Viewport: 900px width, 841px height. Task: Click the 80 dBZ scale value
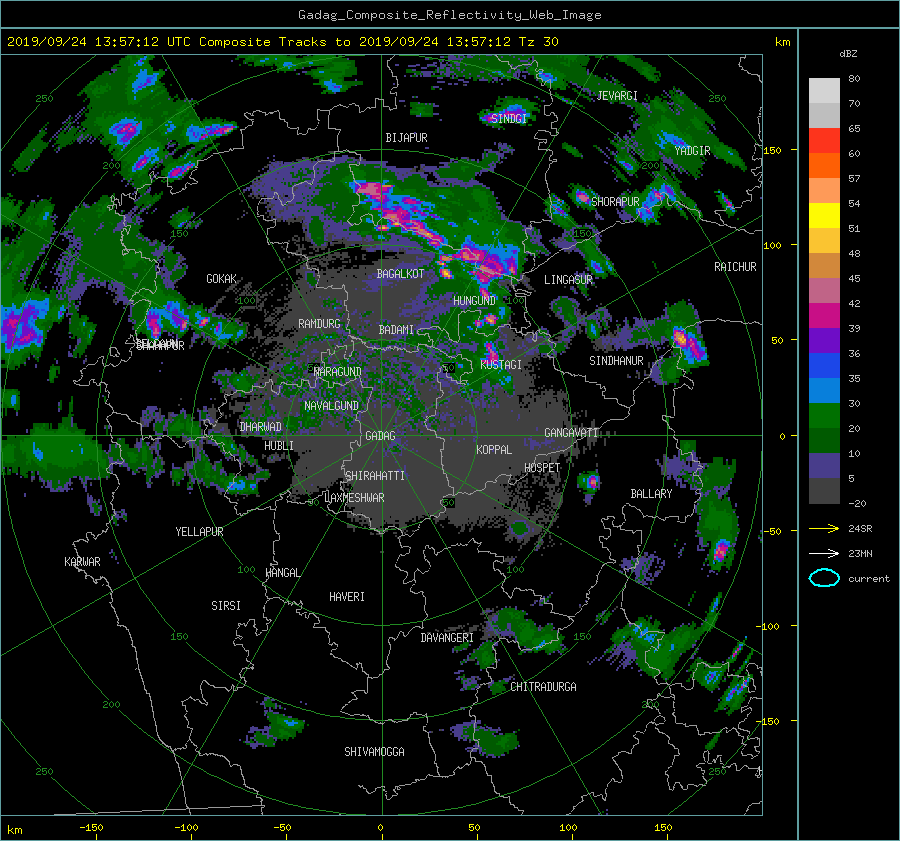854,79
